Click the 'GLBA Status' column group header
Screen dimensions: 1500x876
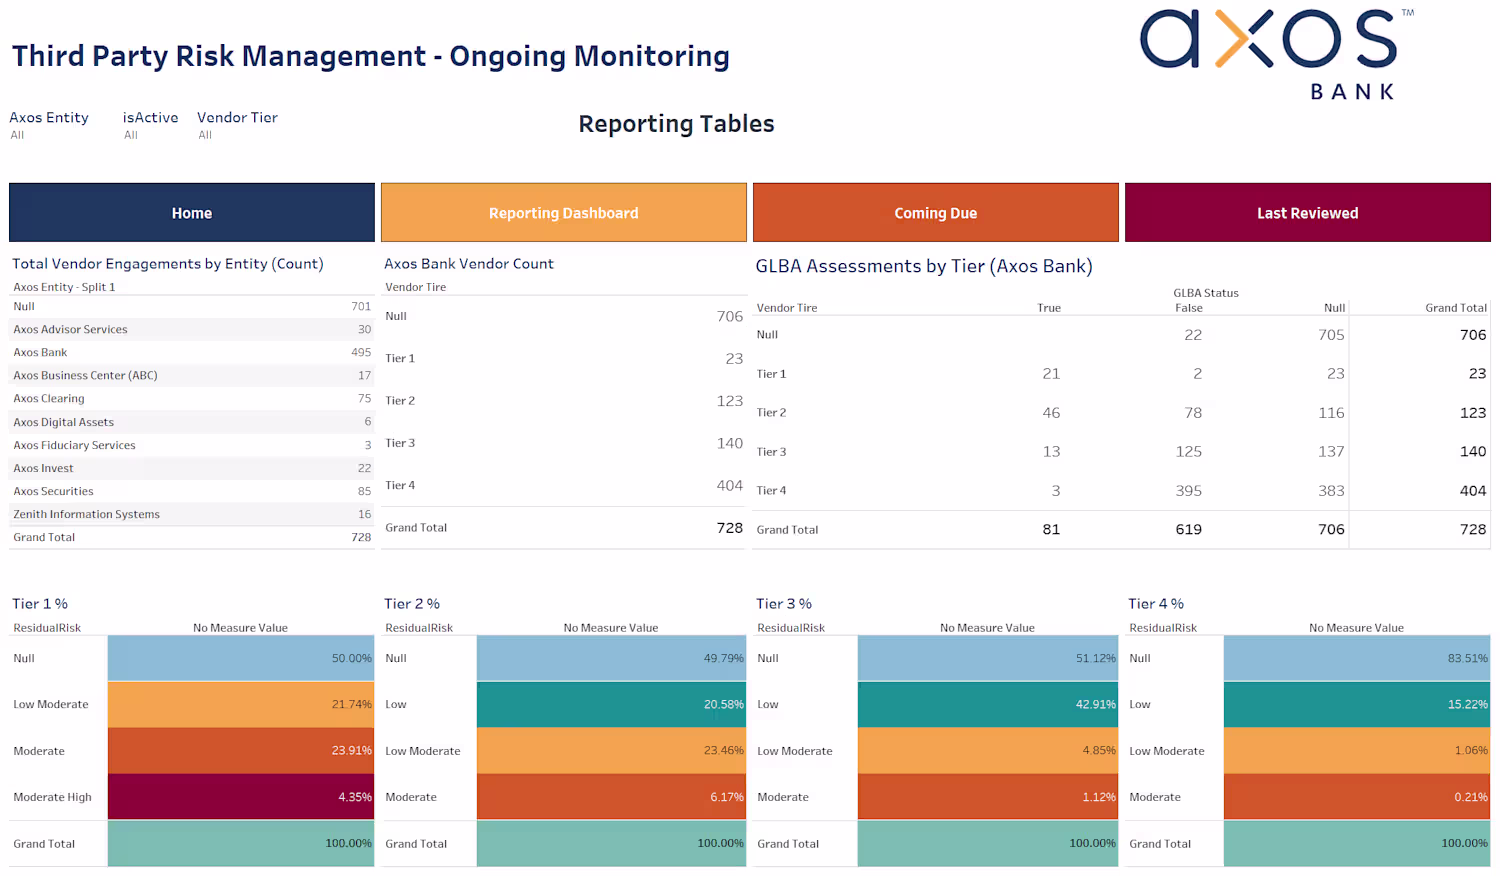[1206, 293]
